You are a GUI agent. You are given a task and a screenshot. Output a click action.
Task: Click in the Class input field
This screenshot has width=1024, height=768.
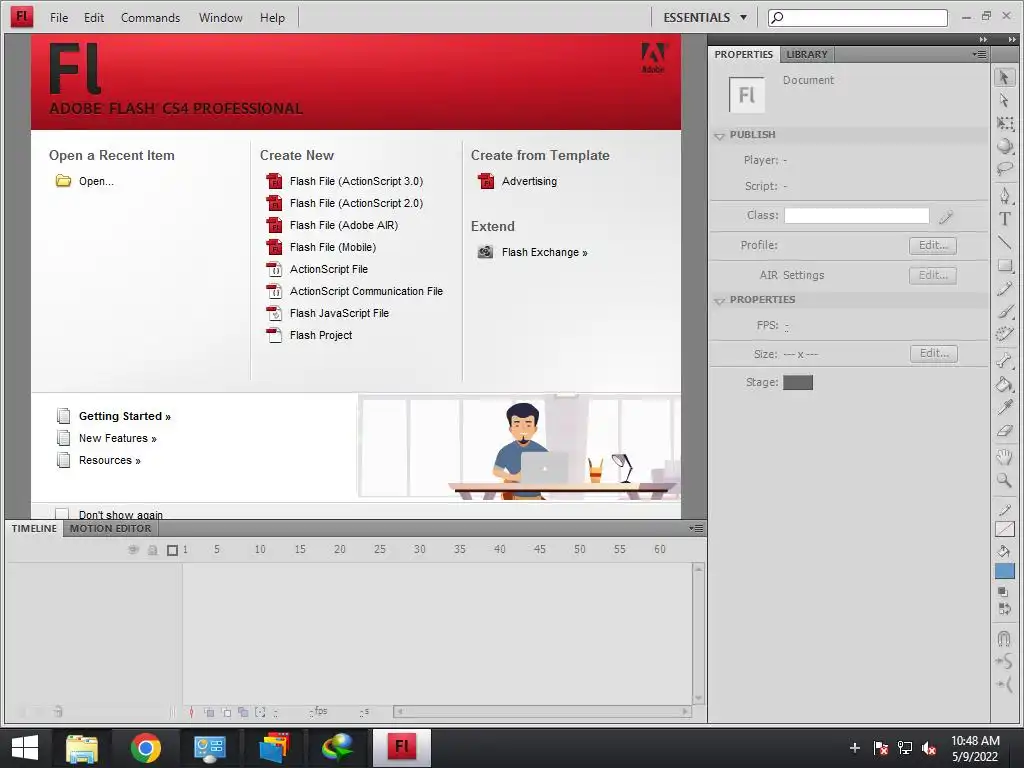(856, 216)
